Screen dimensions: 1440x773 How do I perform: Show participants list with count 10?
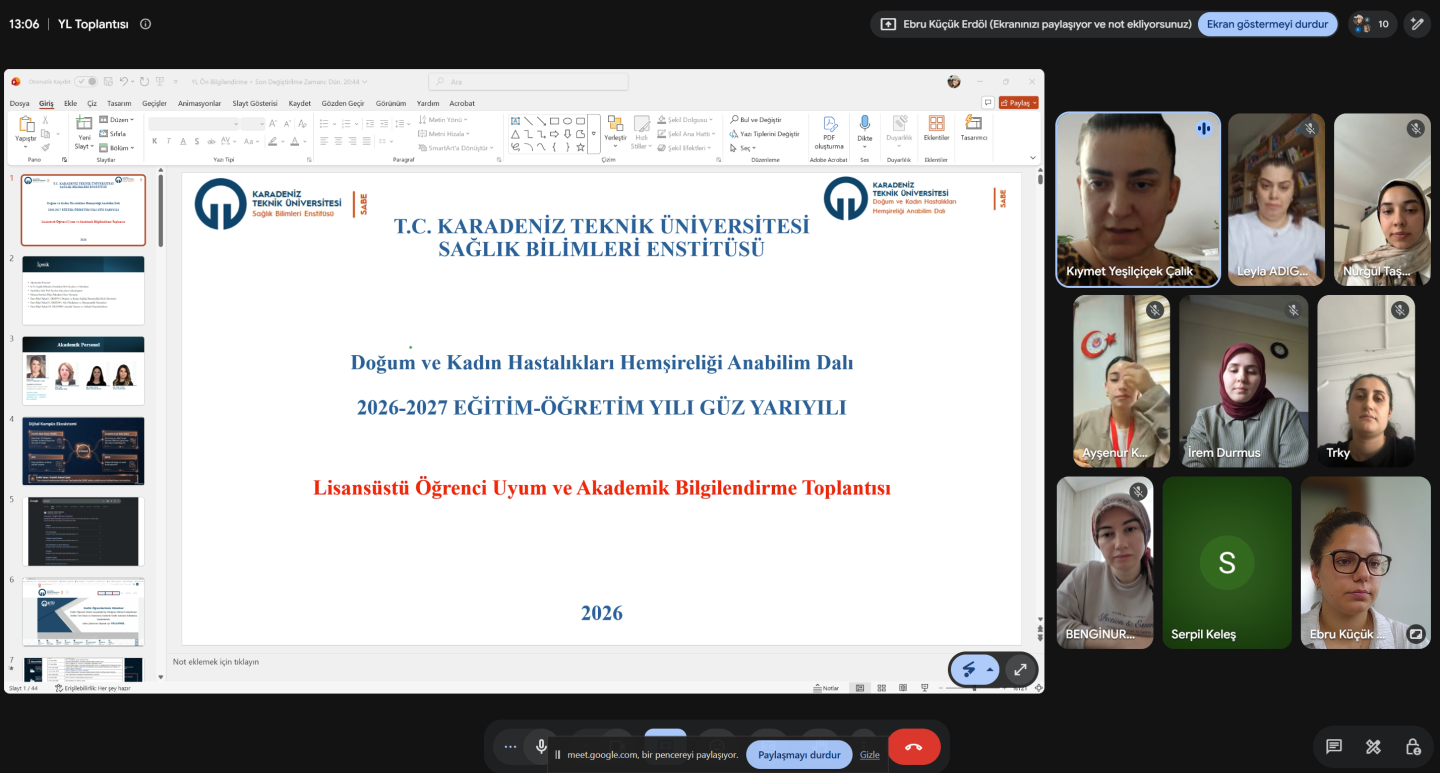coord(1371,24)
